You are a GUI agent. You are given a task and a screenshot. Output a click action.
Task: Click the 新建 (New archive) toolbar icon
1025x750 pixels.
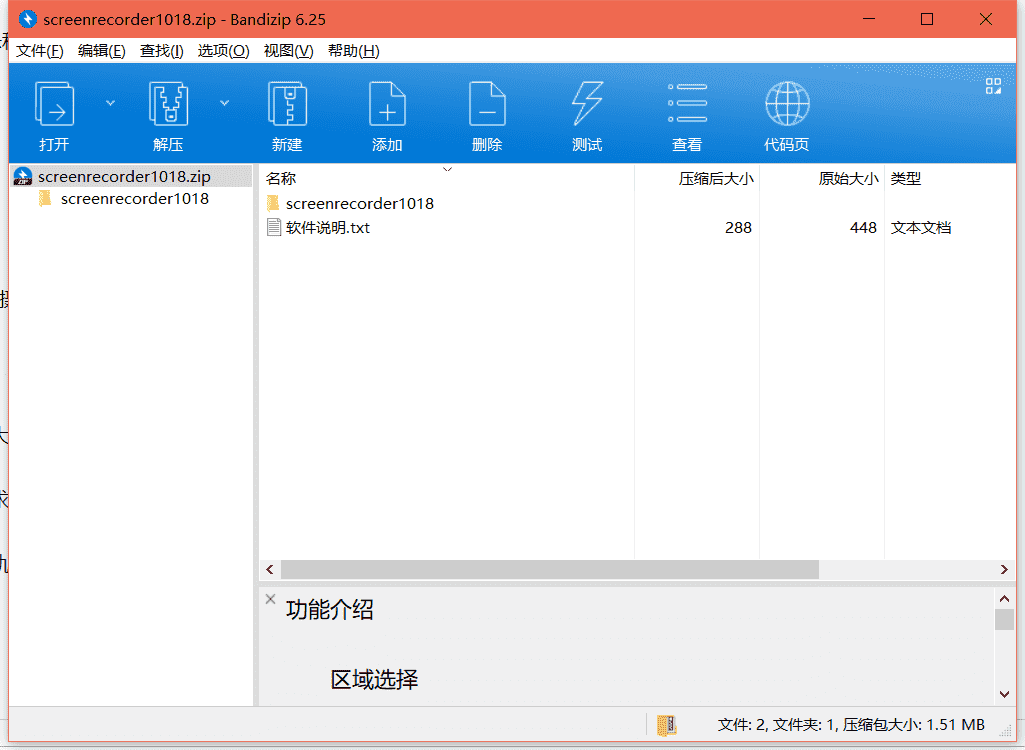click(287, 103)
